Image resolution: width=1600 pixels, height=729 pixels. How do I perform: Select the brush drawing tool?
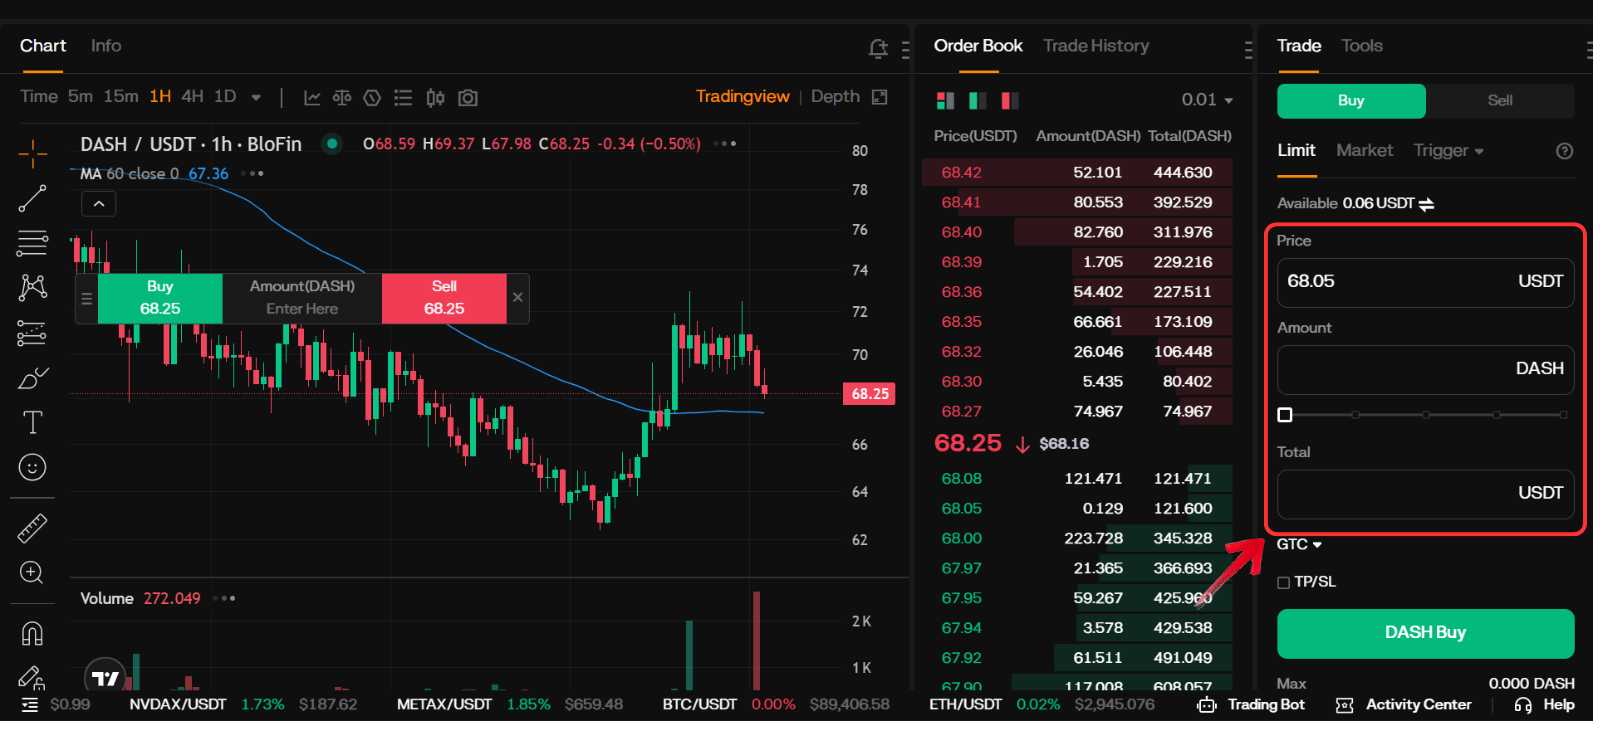point(32,379)
